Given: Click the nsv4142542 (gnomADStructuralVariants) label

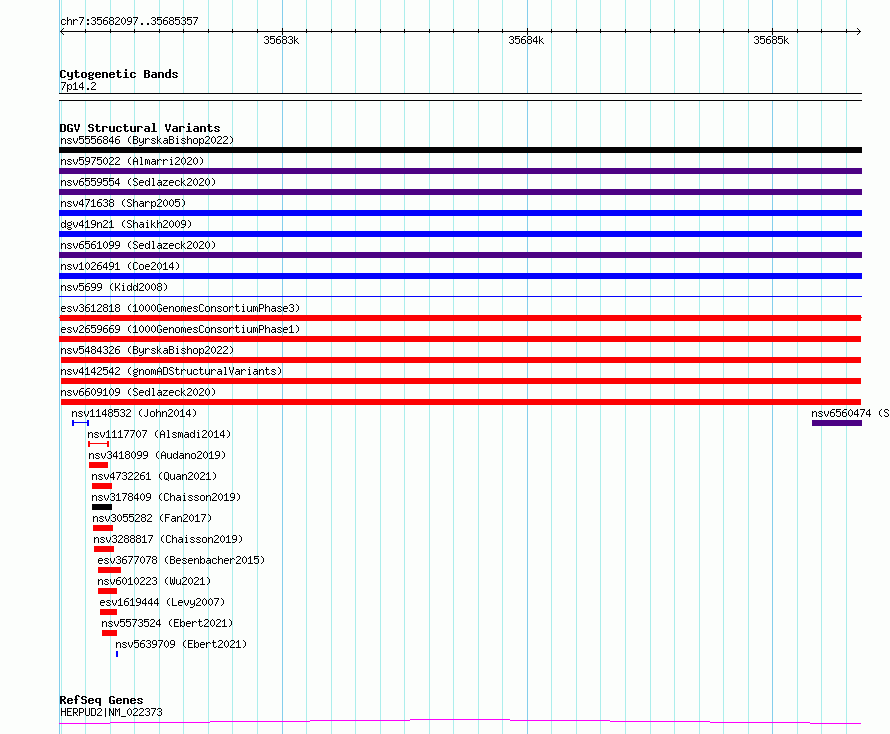Looking at the screenshot, I should coord(171,371).
